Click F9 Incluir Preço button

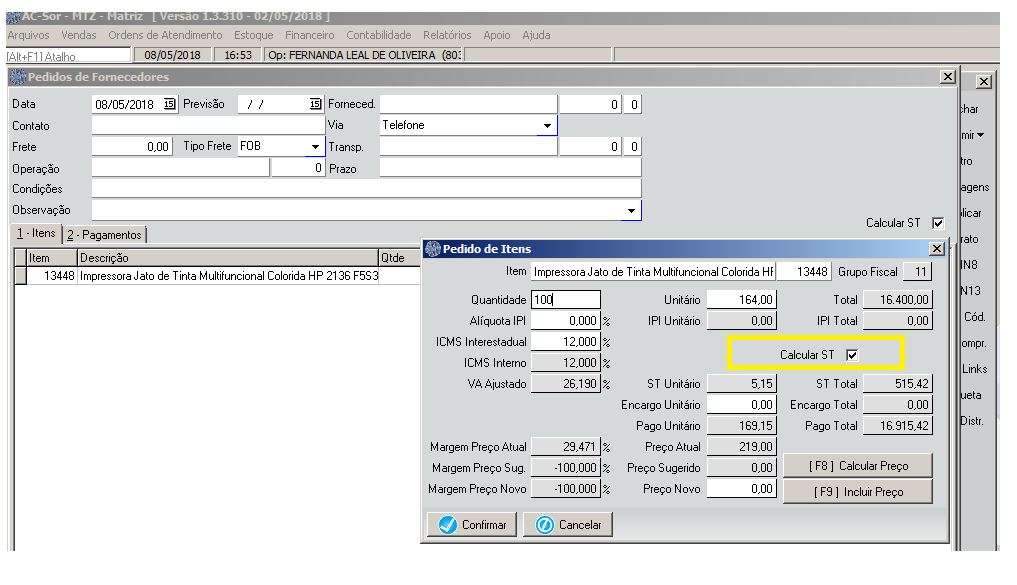coord(857,492)
